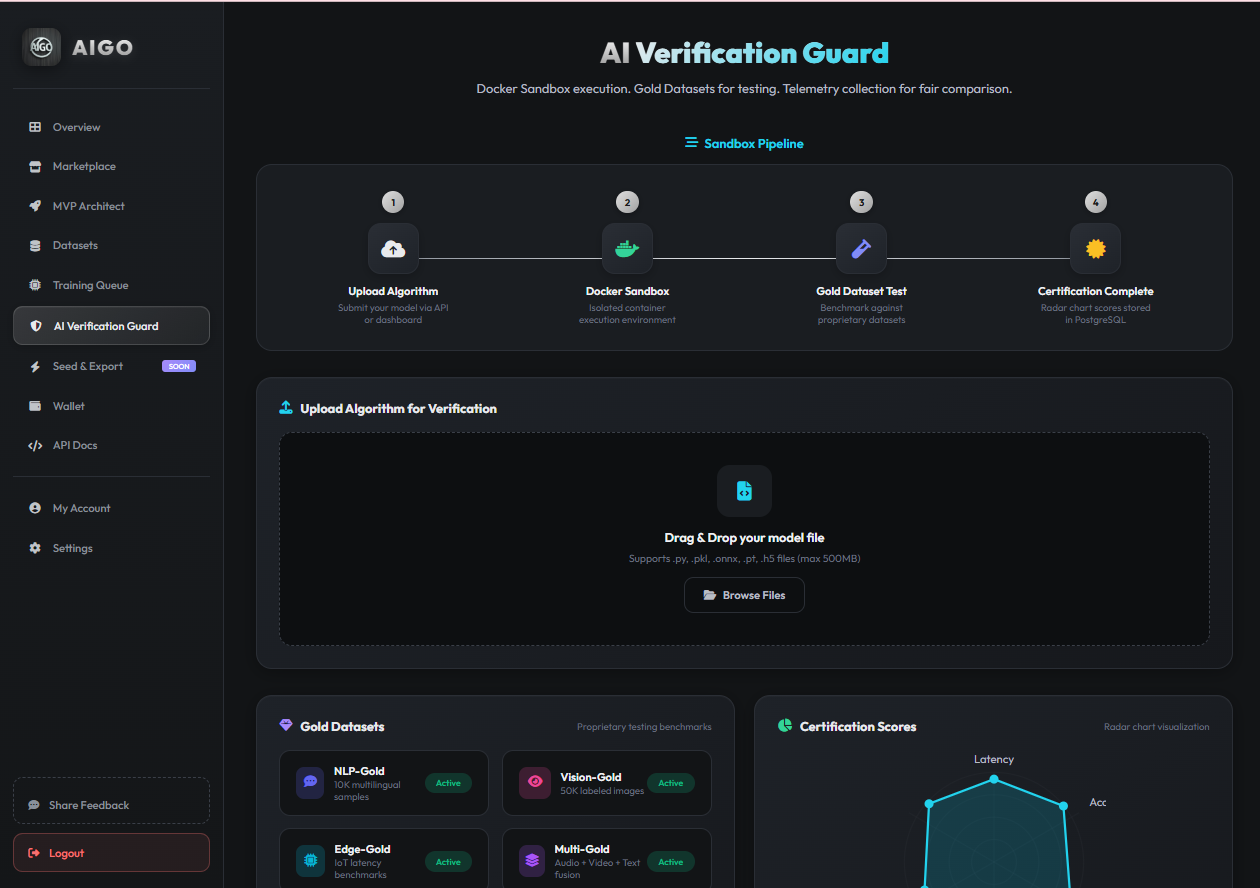
Task: Click the 'IoT latency benchmarks' text
Action: coord(362,869)
